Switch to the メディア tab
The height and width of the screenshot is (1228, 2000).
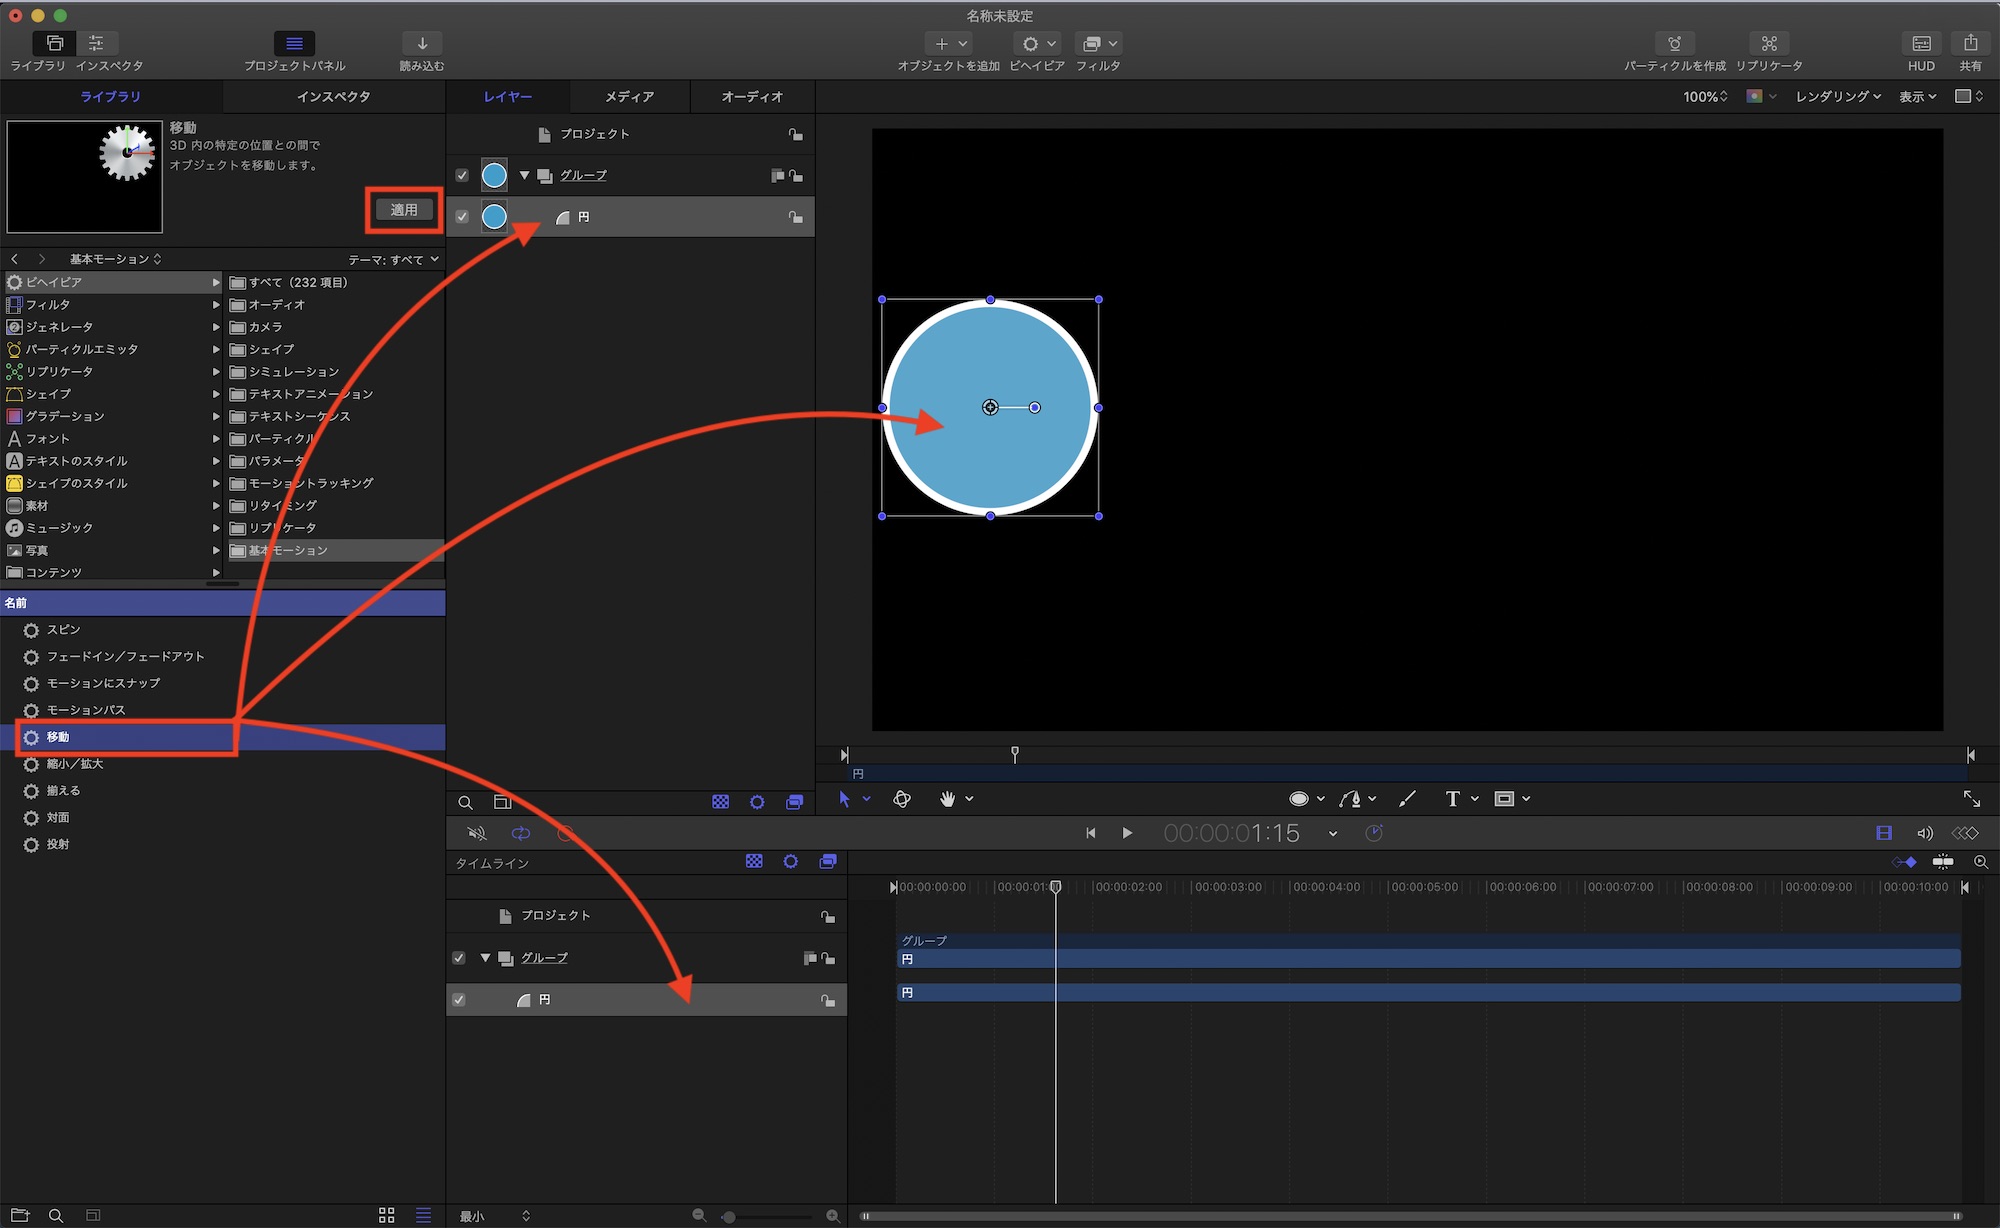pos(629,96)
